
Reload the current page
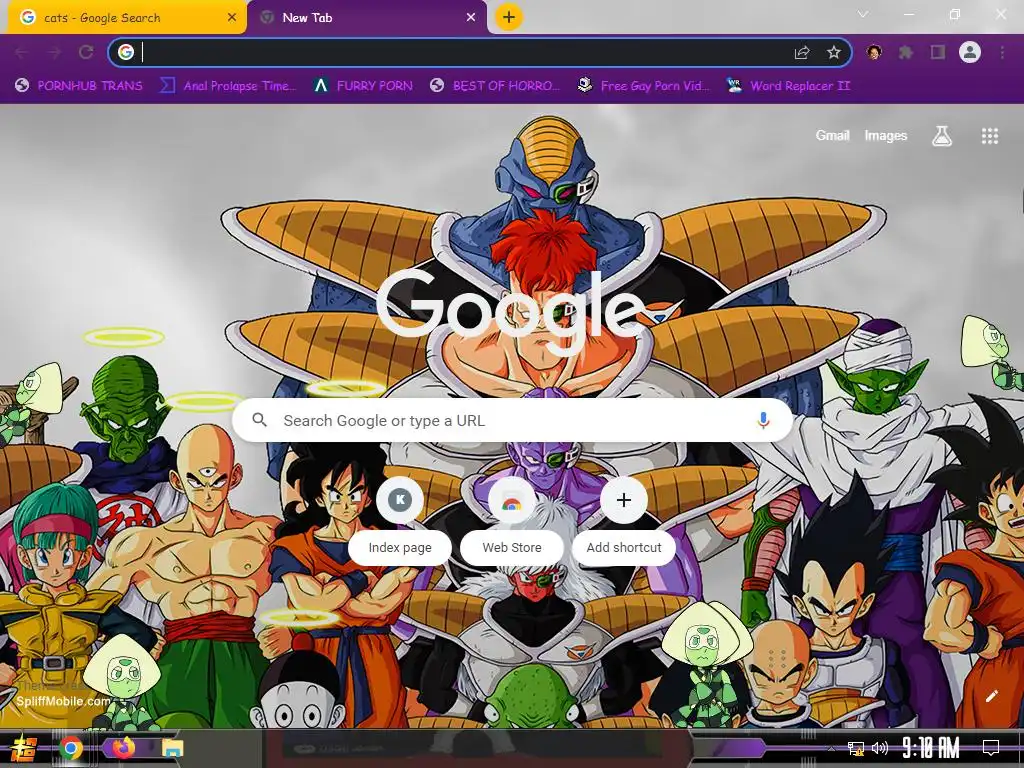(86, 52)
